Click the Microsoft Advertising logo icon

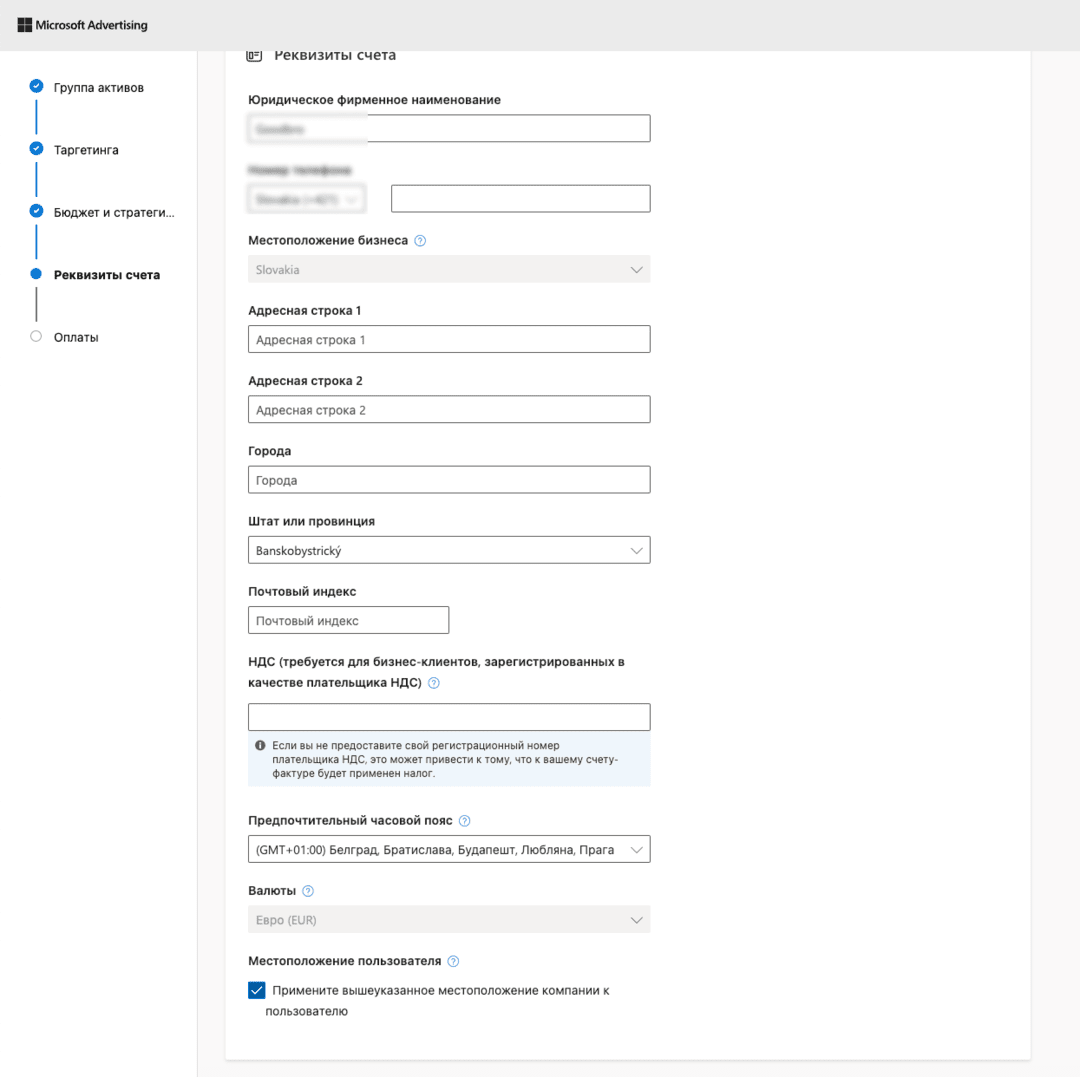[x=26, y=24]
